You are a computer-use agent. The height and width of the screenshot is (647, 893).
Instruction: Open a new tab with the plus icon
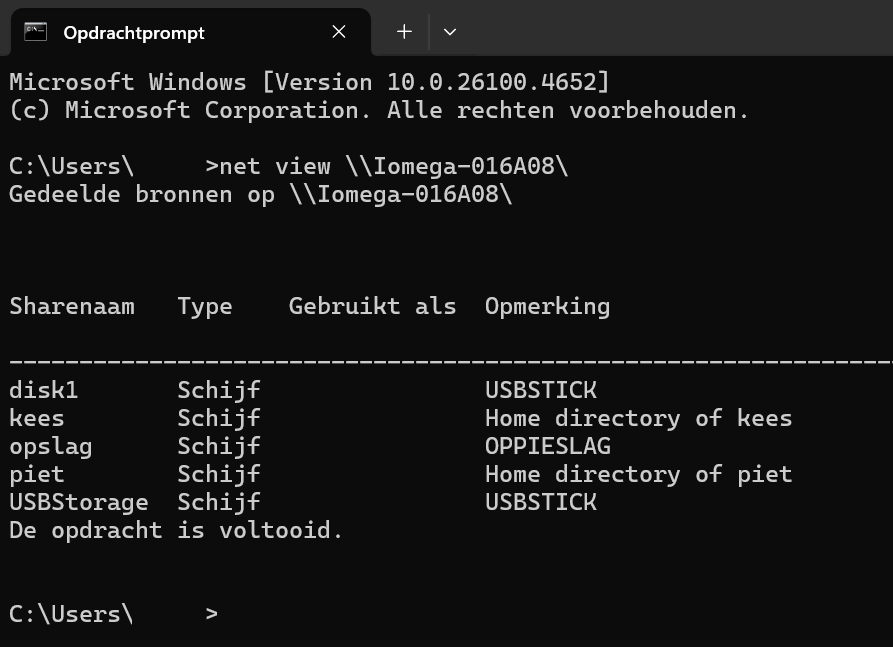click(404, 32)
